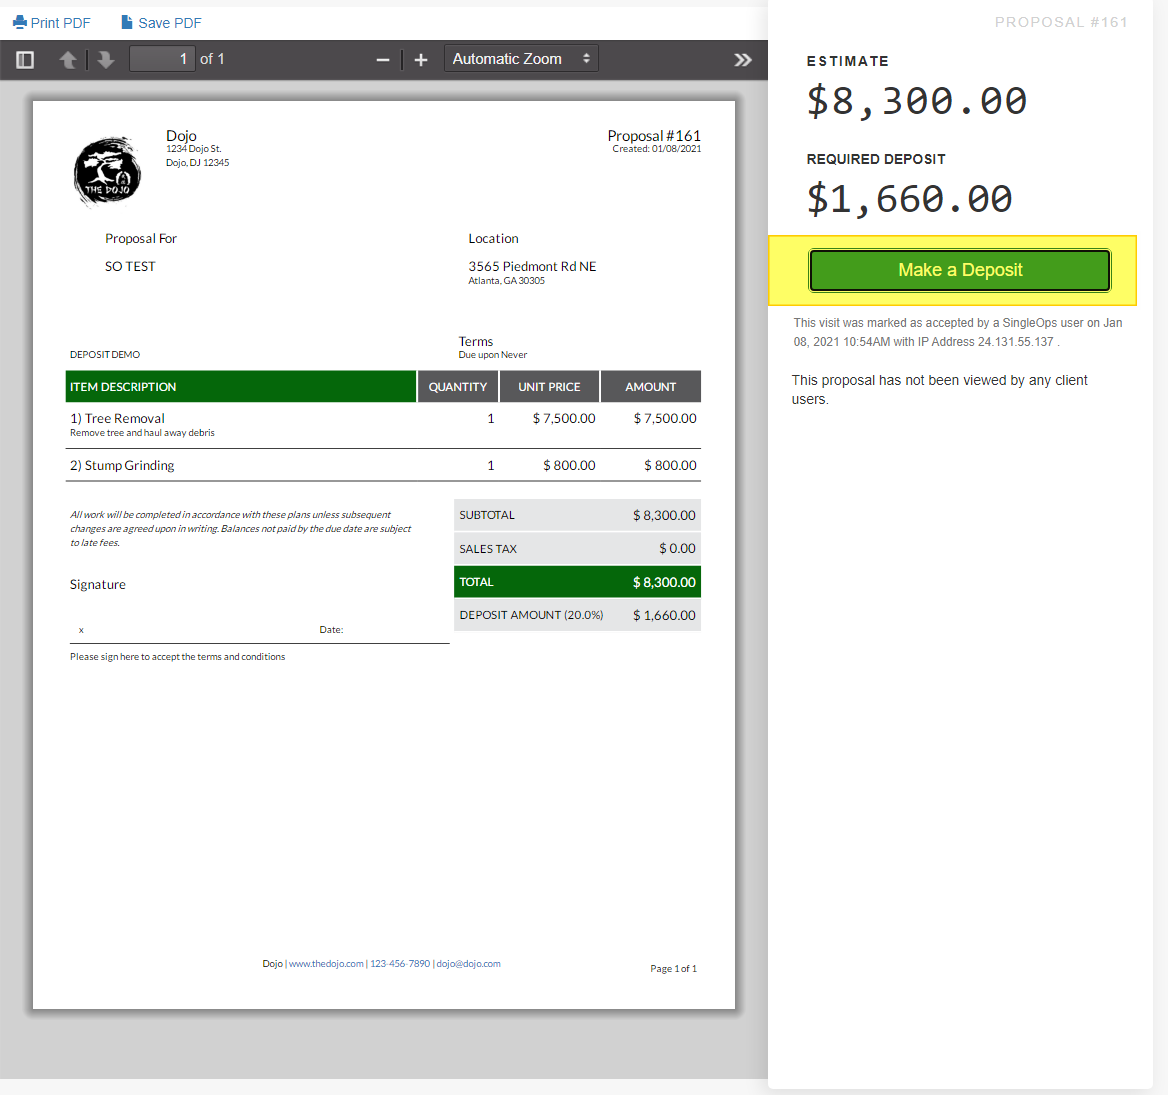Click The Dojo logo image

107,171
